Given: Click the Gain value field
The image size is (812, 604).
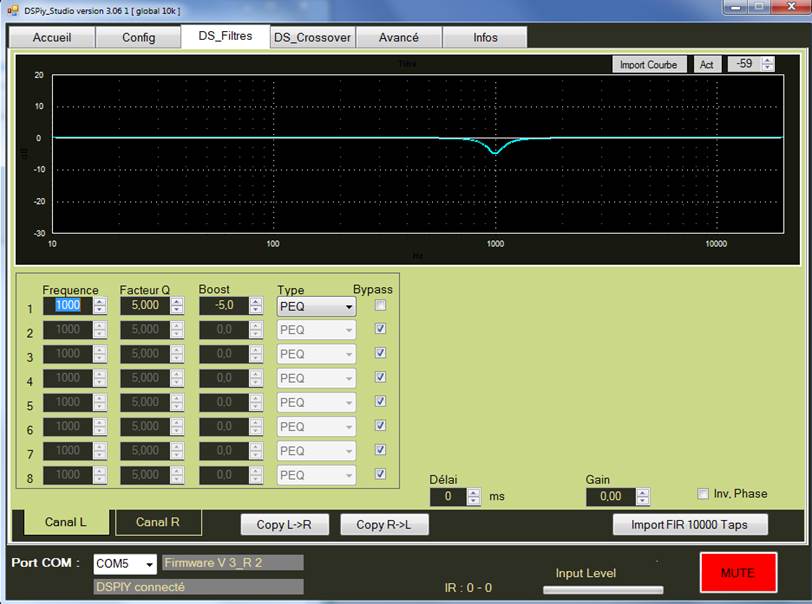Looking at the screenshot, I should (611, 497).
